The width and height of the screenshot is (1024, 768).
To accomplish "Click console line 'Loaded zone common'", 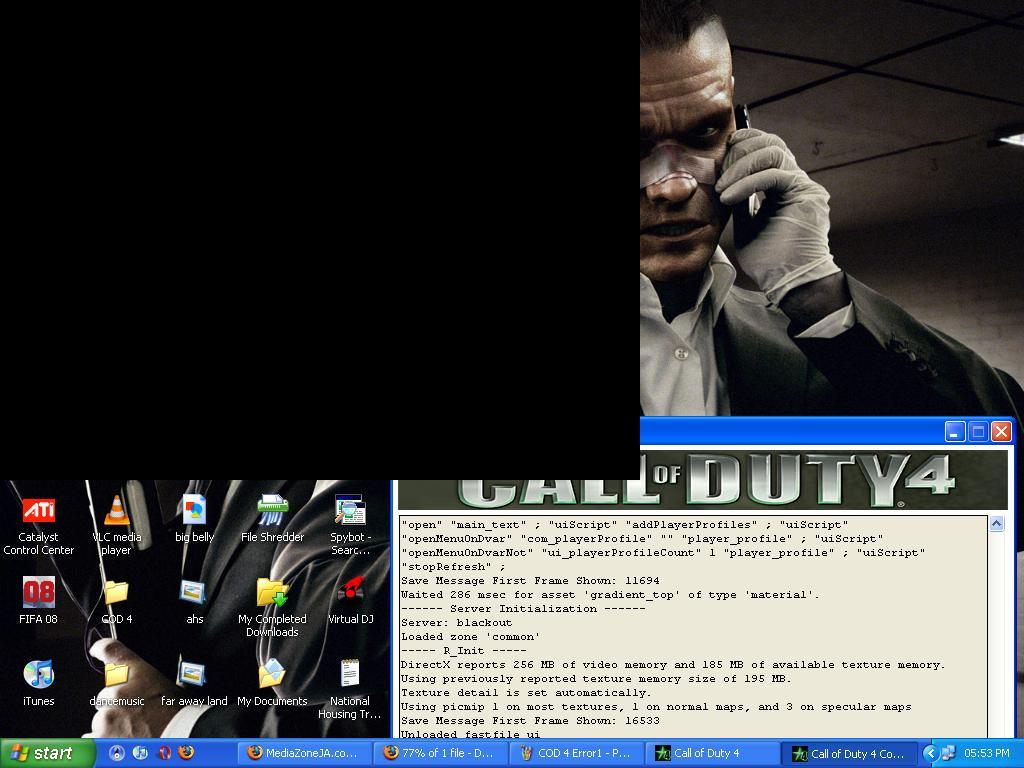I will [470, 637].
